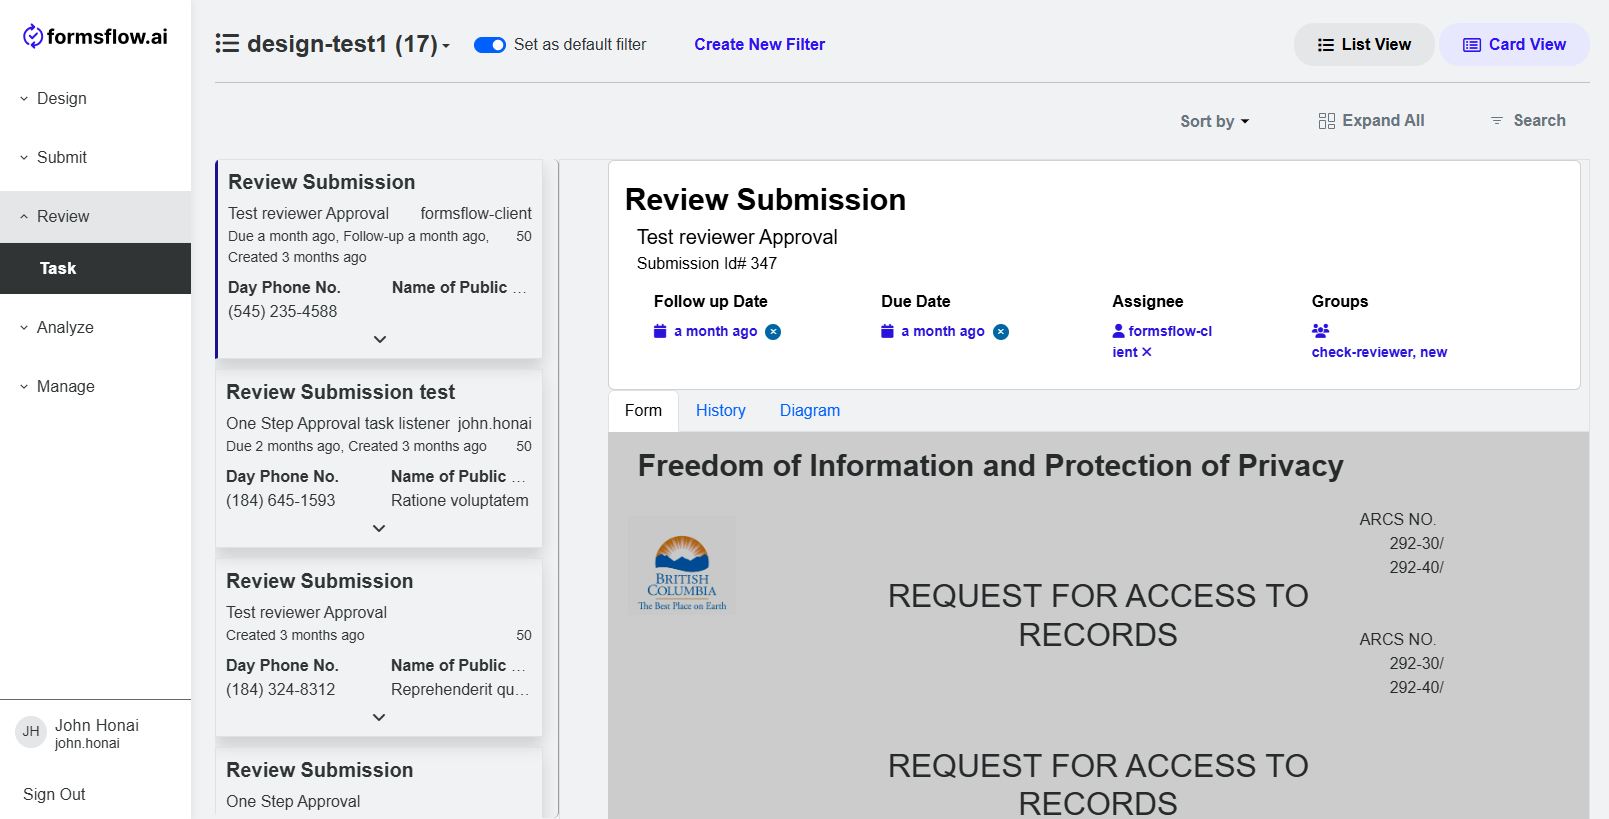Click the phone number (184) 645-1593

pyautogui.click(x=281, y=500)
